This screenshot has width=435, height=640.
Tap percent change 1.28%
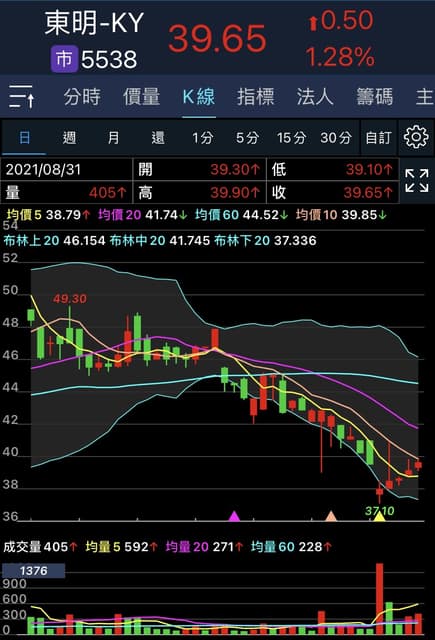click(x=340, y=57)
